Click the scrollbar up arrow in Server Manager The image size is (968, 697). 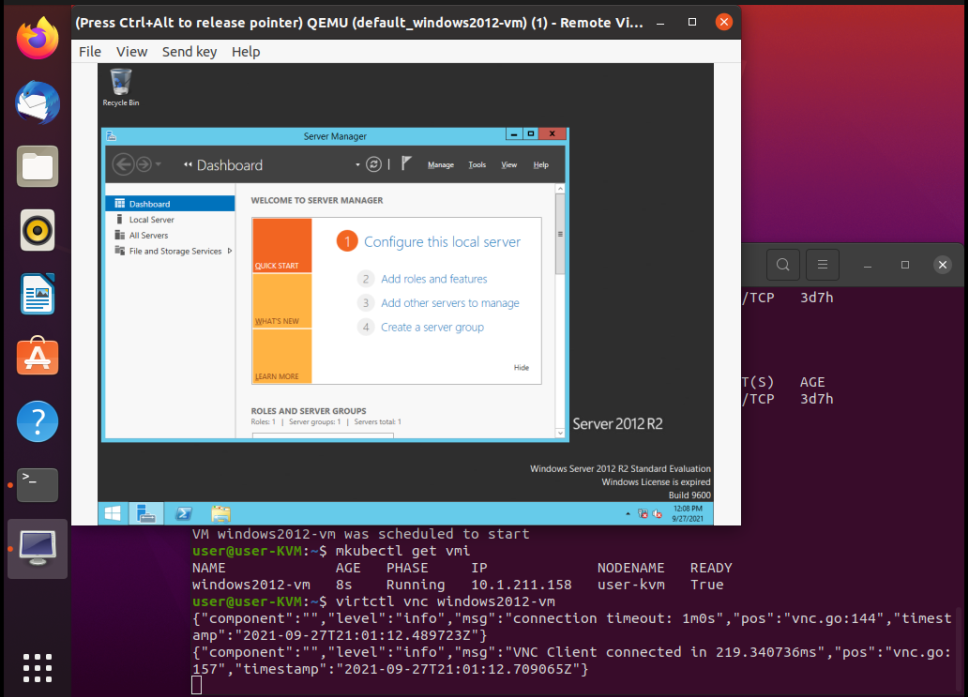click(x=560, y=188)
